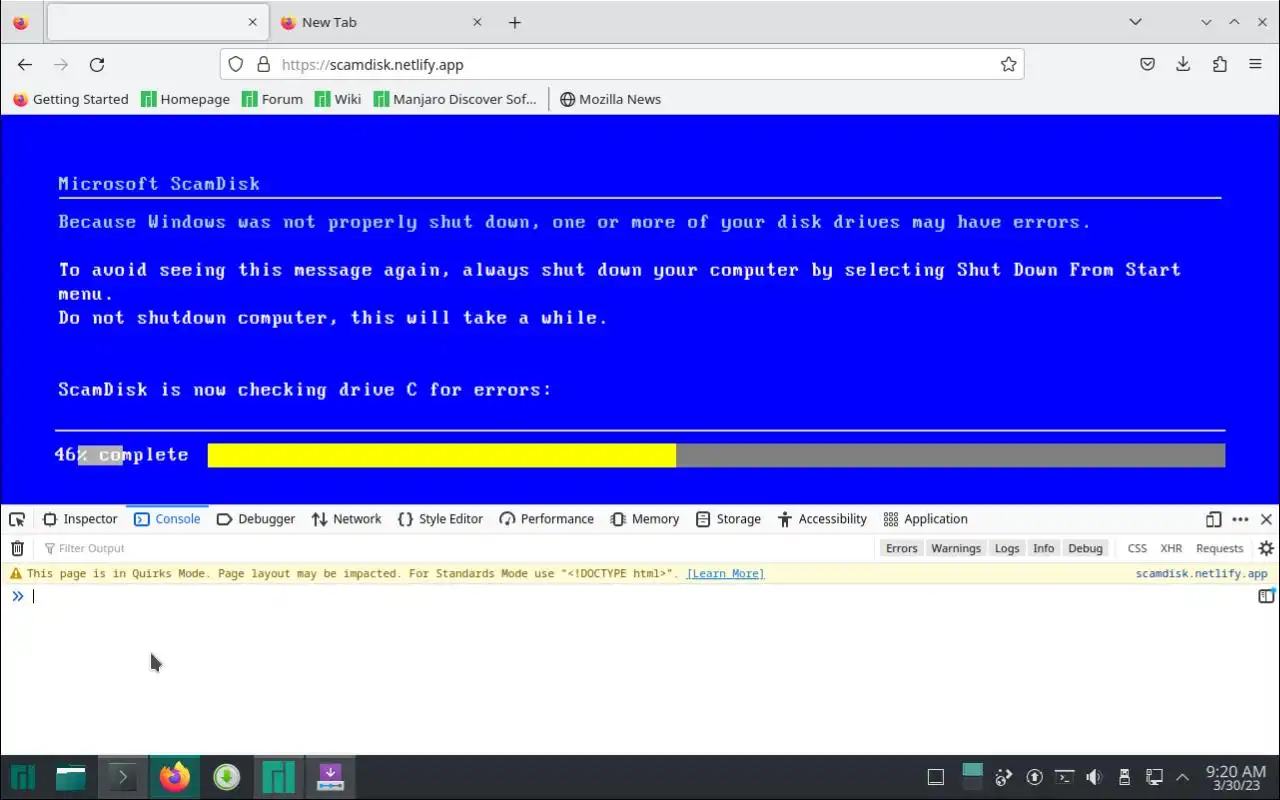1280x800 pixels.
Task: Open the Accessibility tab
Action: [x=822, y=519]
